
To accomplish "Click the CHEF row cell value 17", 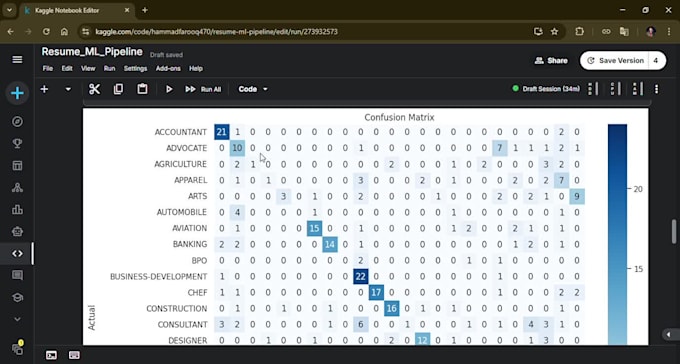I will 376,292.
